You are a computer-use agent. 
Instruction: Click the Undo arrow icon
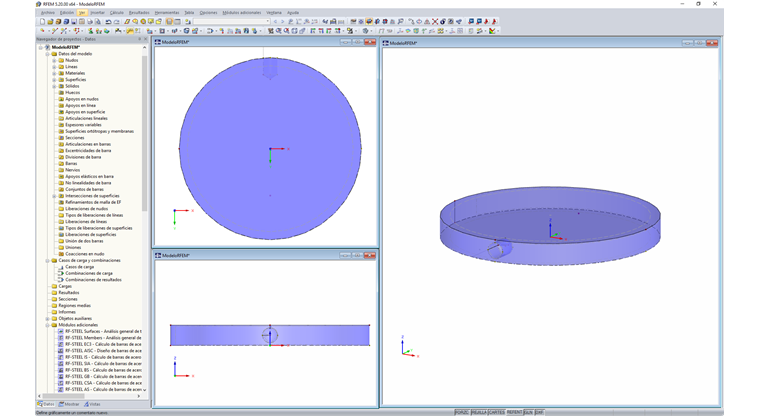(108, 21)
